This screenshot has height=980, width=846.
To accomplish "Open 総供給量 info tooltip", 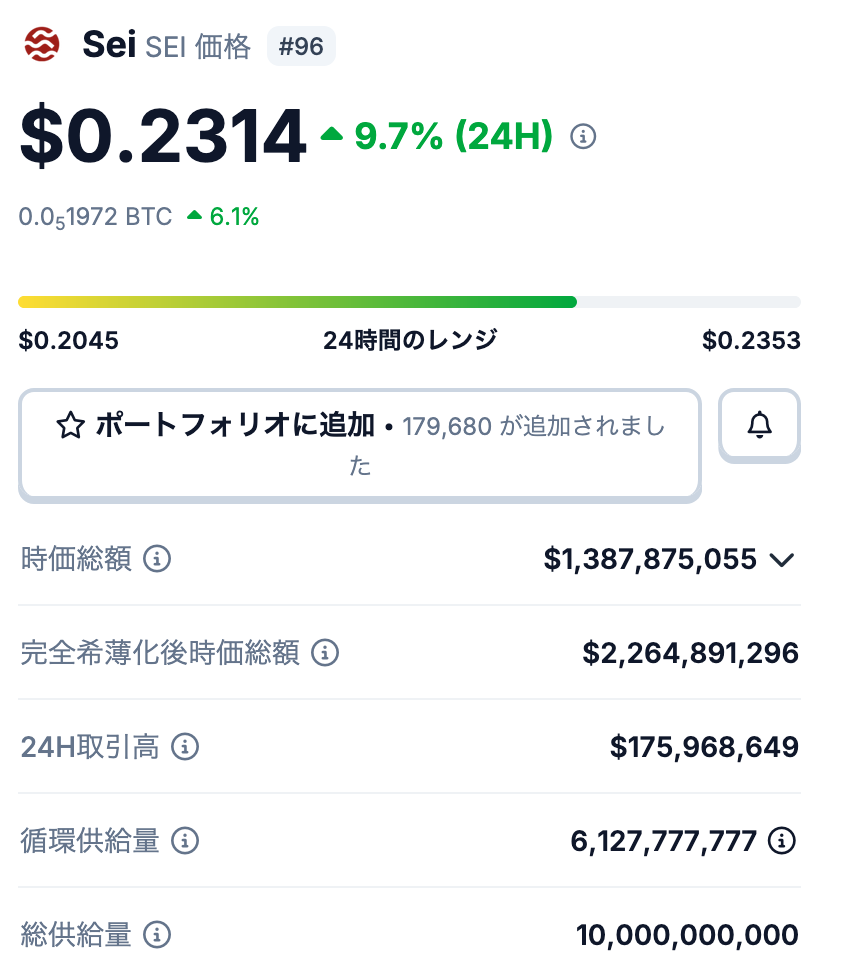I will [x=156, y=935].
